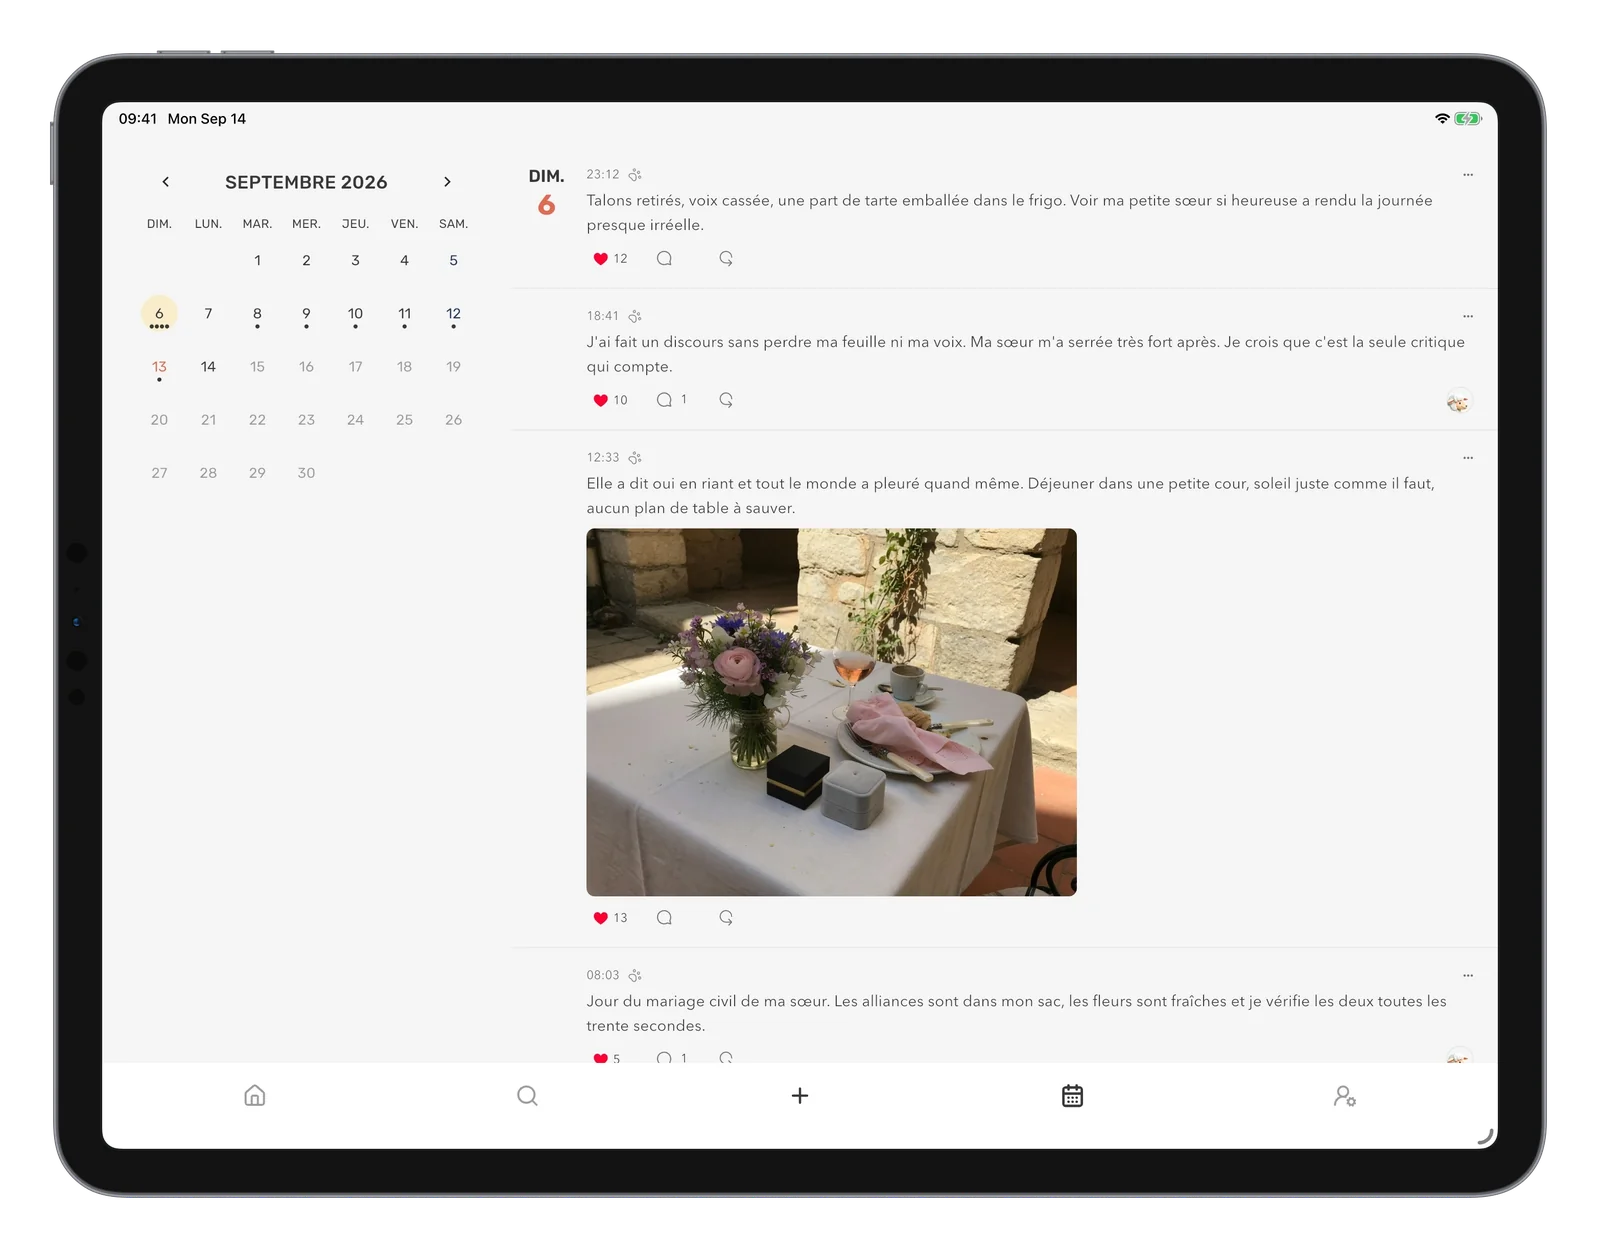Open the Calendar tab in bottom bar
The height and width of the screenshot is (1251, 1600).
click(1072, 1096)
